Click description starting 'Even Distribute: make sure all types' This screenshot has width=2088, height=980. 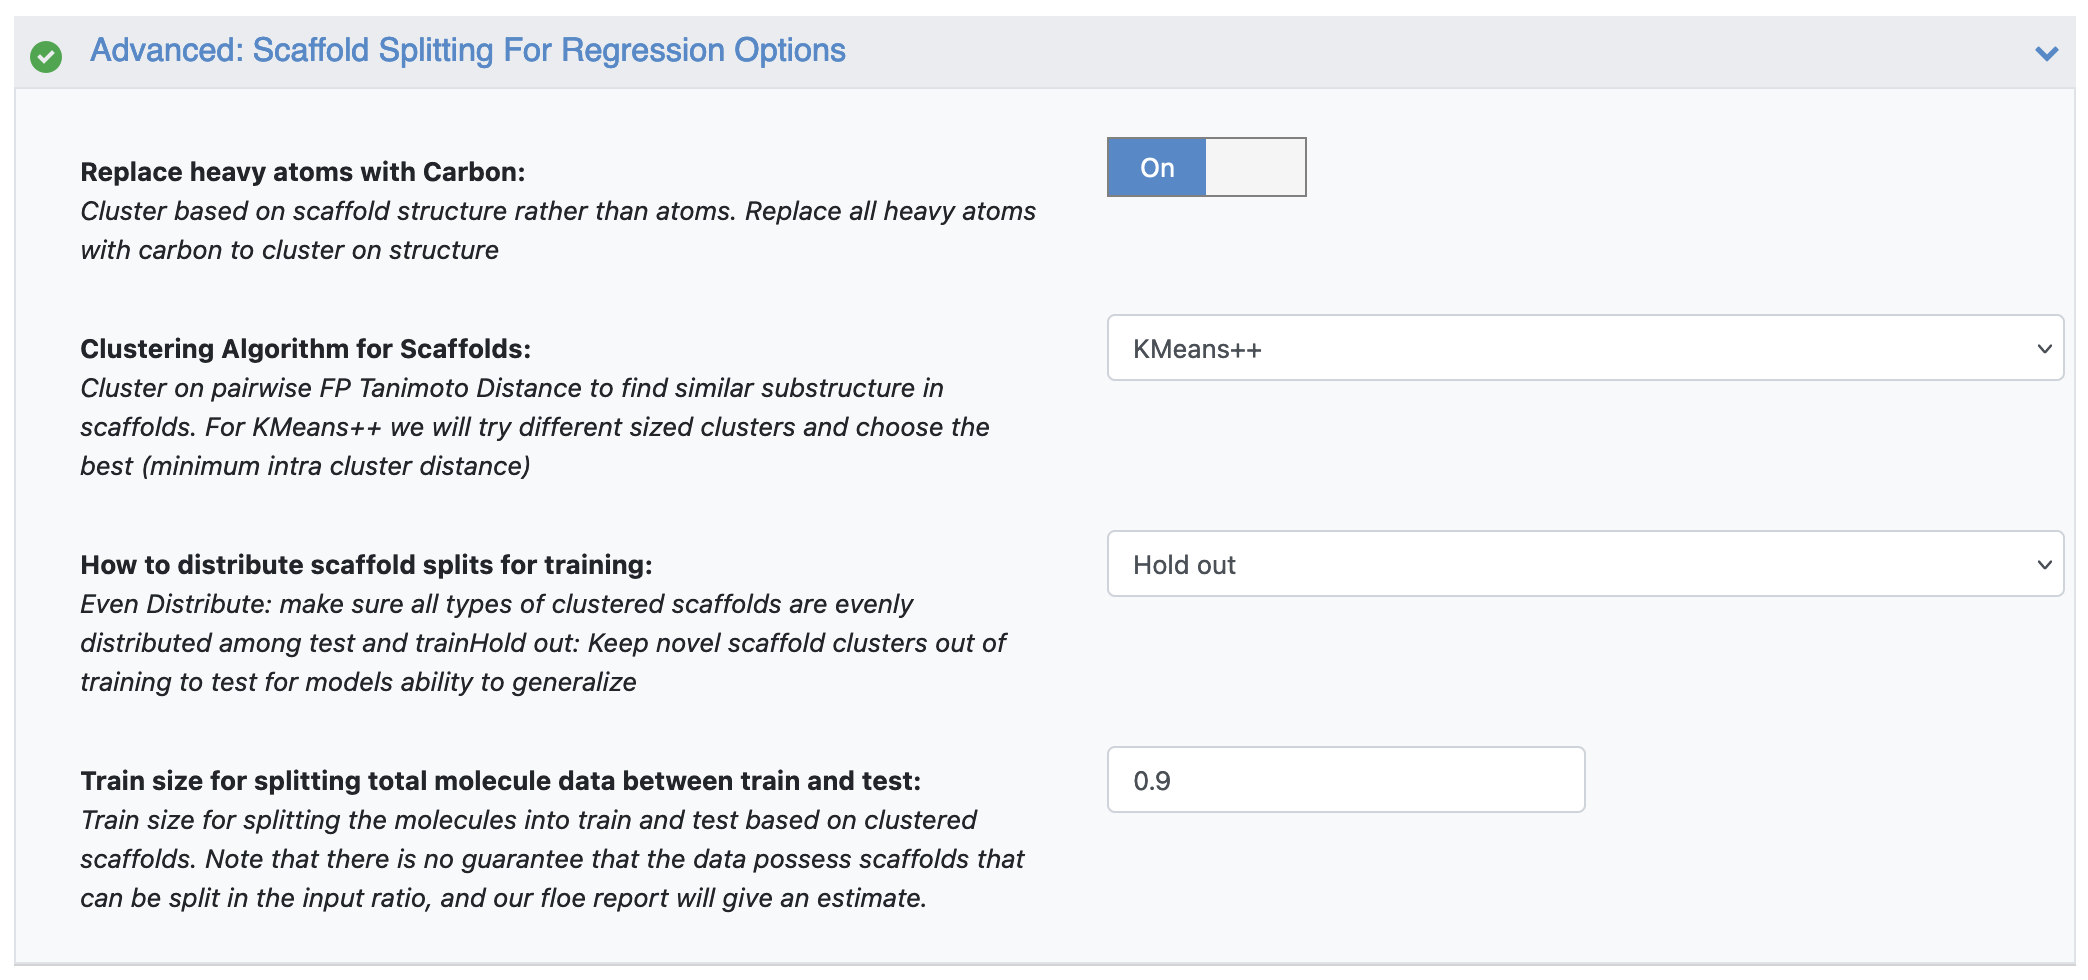click(543, 643)
